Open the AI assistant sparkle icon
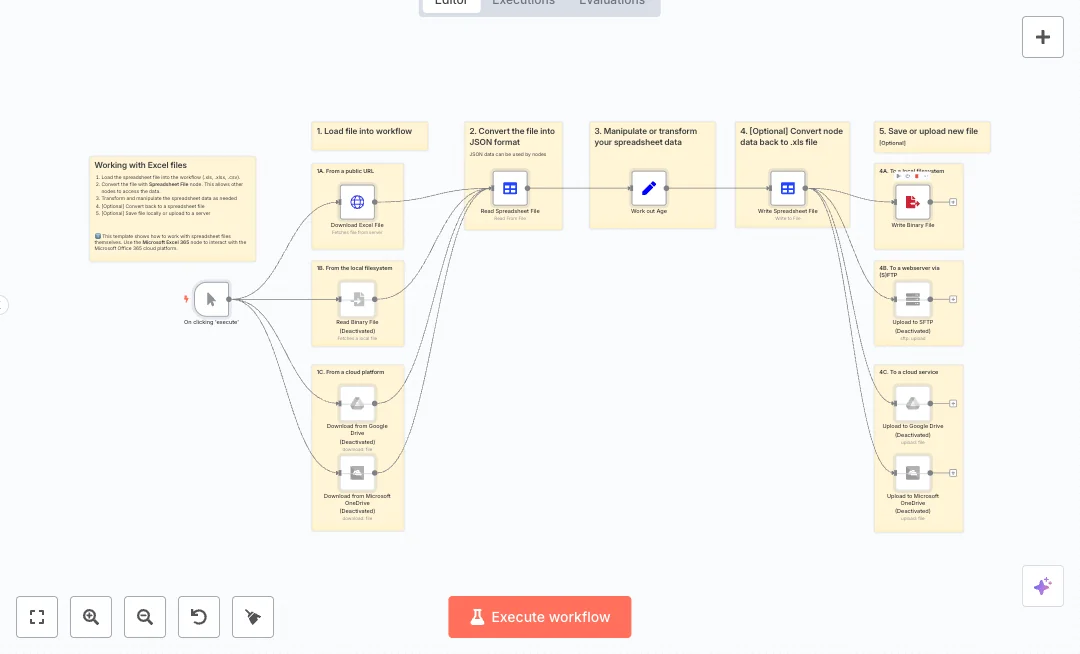The height and width of the screenshot is (654, 1080). [x=1043, y=586]
